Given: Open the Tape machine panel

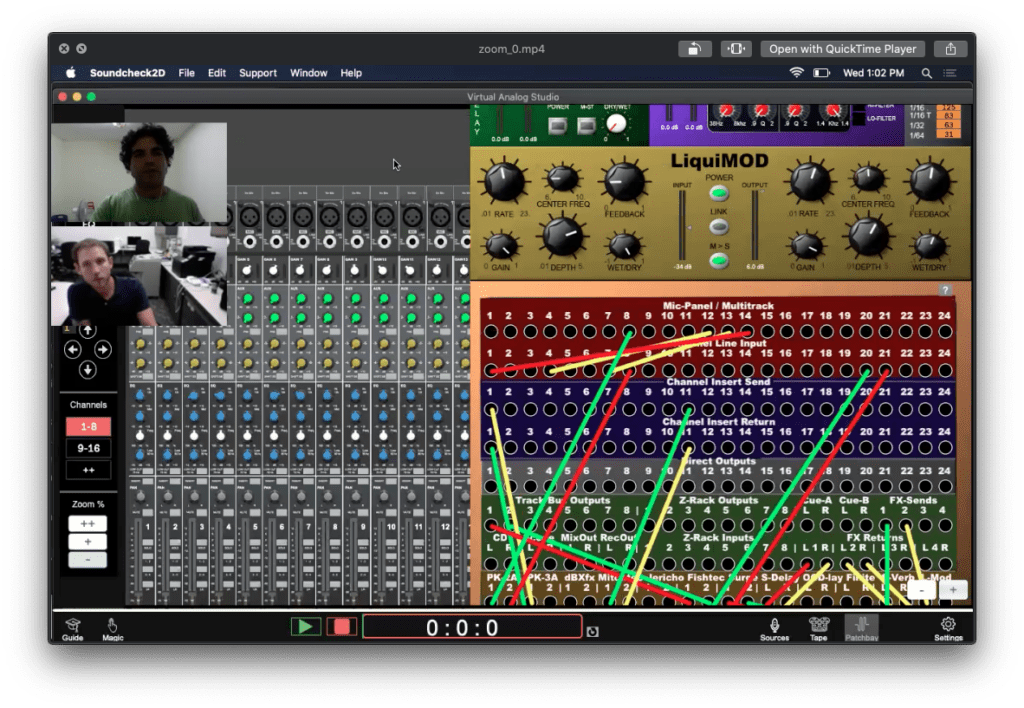Looking at the screenshot, I should coord(818,628).
